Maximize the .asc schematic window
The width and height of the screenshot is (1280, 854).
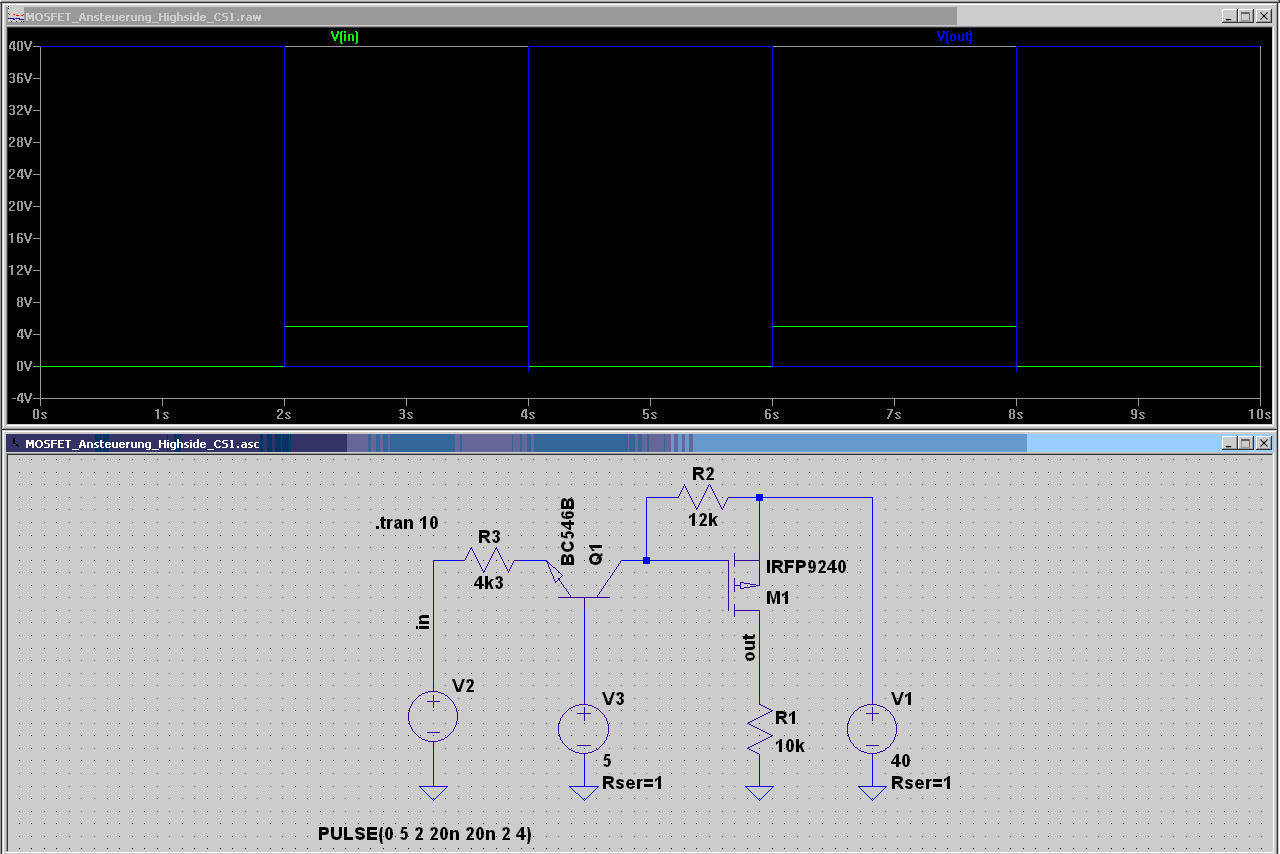[1246, 443]
